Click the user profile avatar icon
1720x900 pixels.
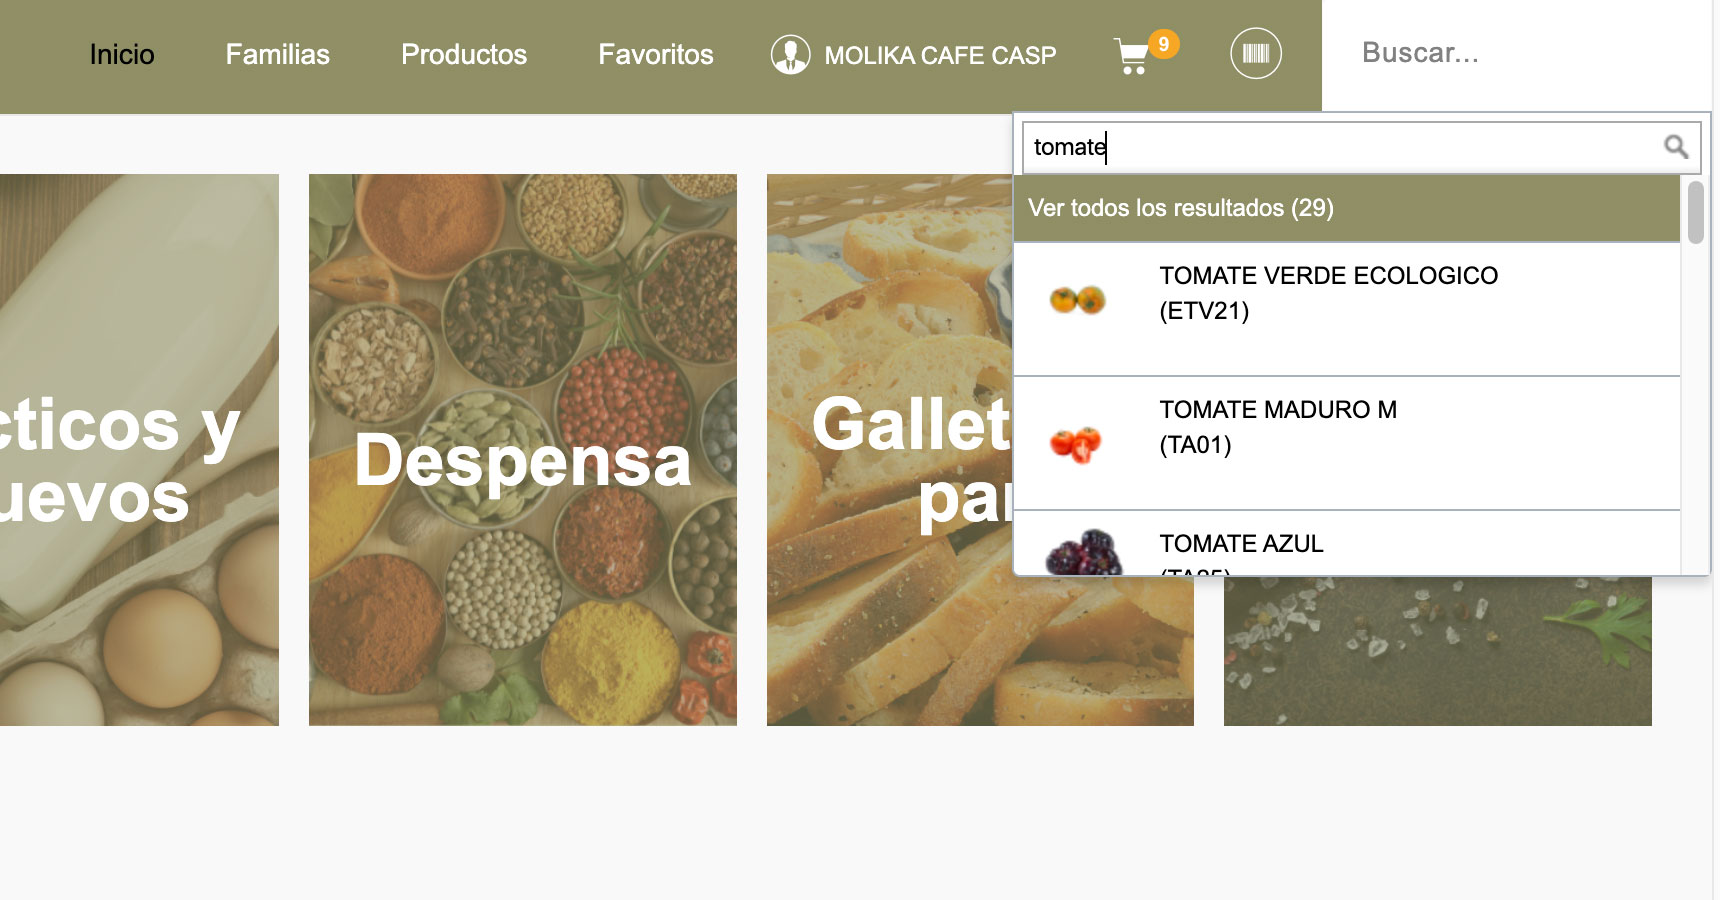pos(790,55)
